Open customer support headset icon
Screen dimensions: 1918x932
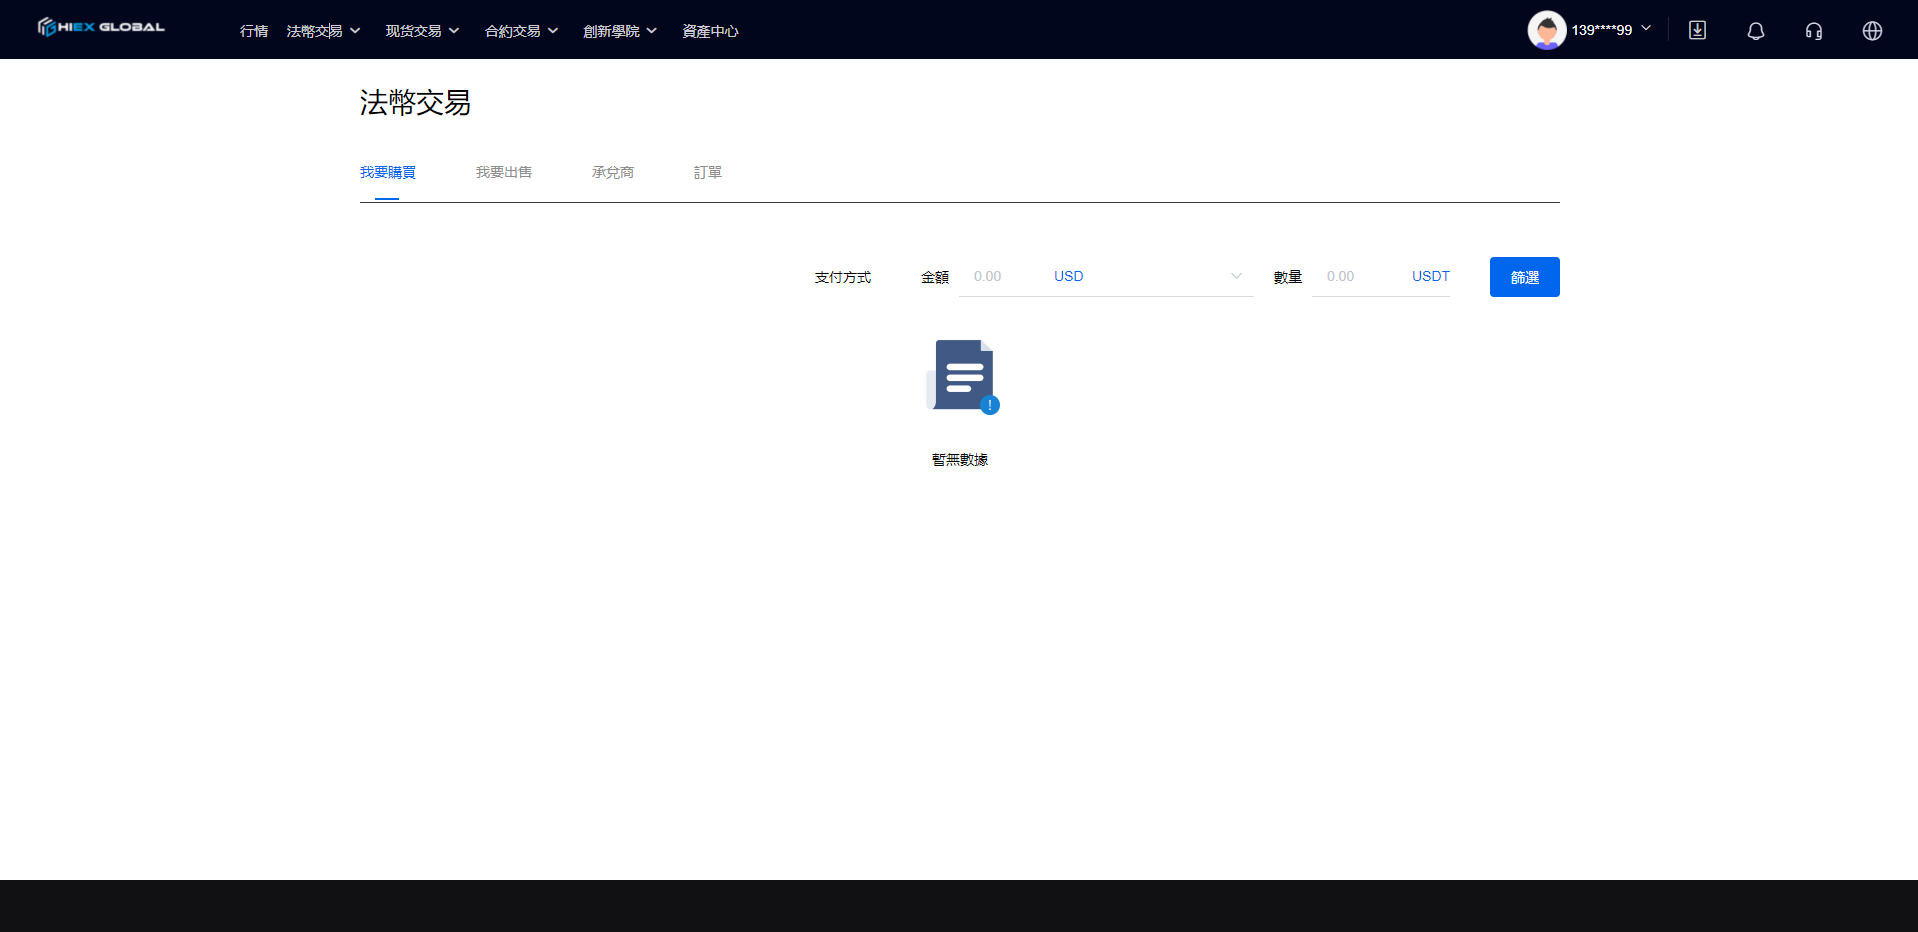coord(1814,31)
